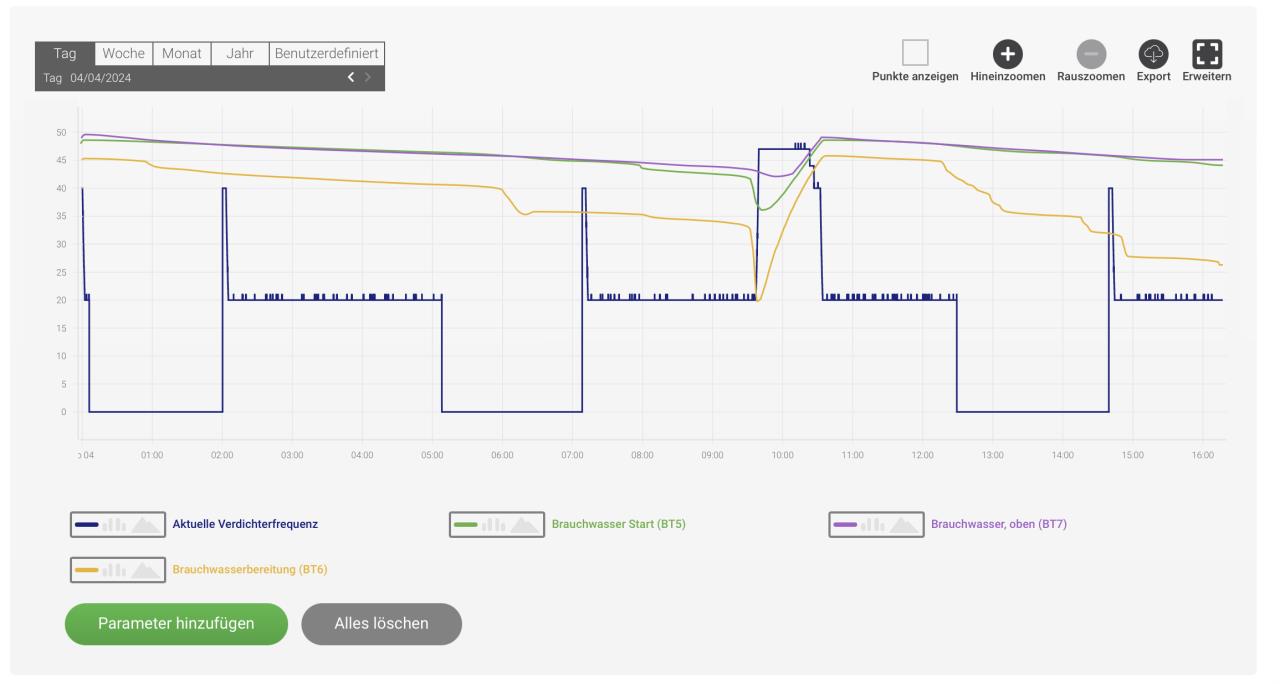Go to next day with right chevron
1280x684 pixels.
point(368,78)
